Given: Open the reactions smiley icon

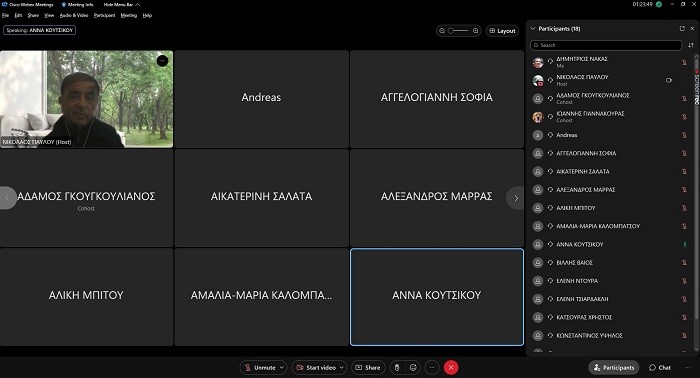Looking at the screenshot, I should pos(413,367).
